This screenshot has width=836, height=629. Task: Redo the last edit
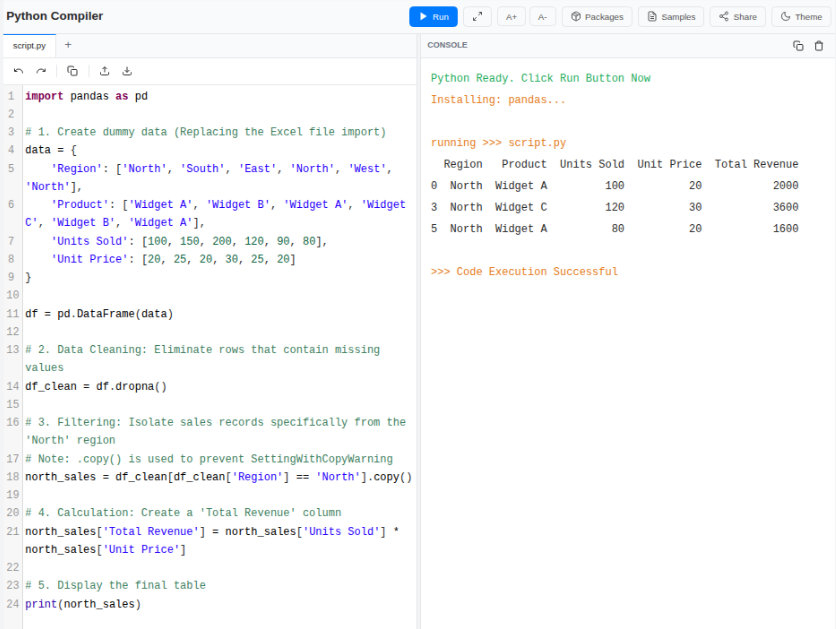pyautogui.click(x=41, y=71)
